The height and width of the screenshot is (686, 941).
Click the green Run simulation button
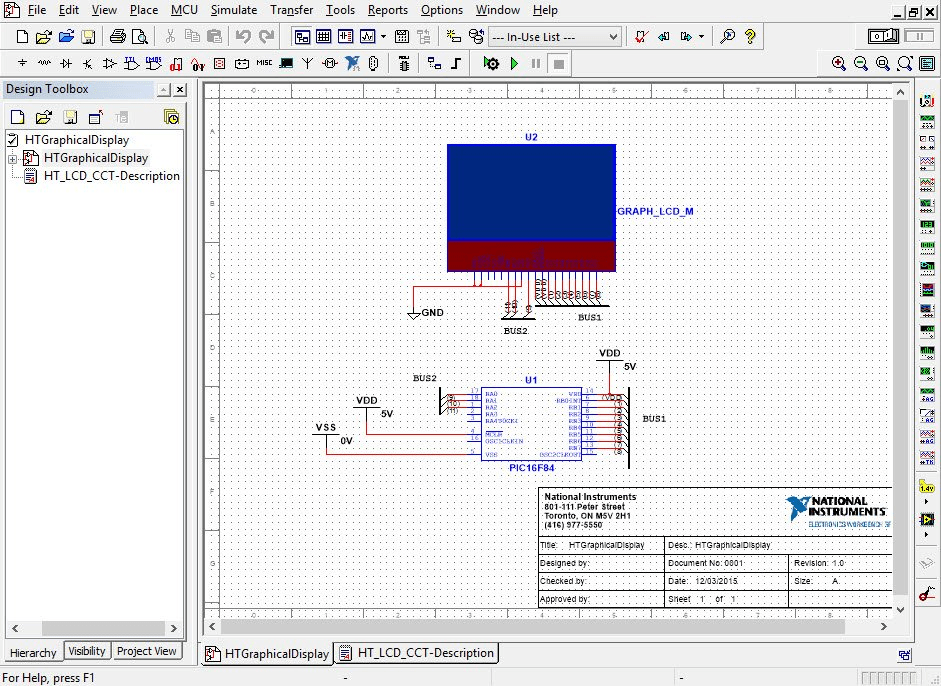tap(514, 63)
